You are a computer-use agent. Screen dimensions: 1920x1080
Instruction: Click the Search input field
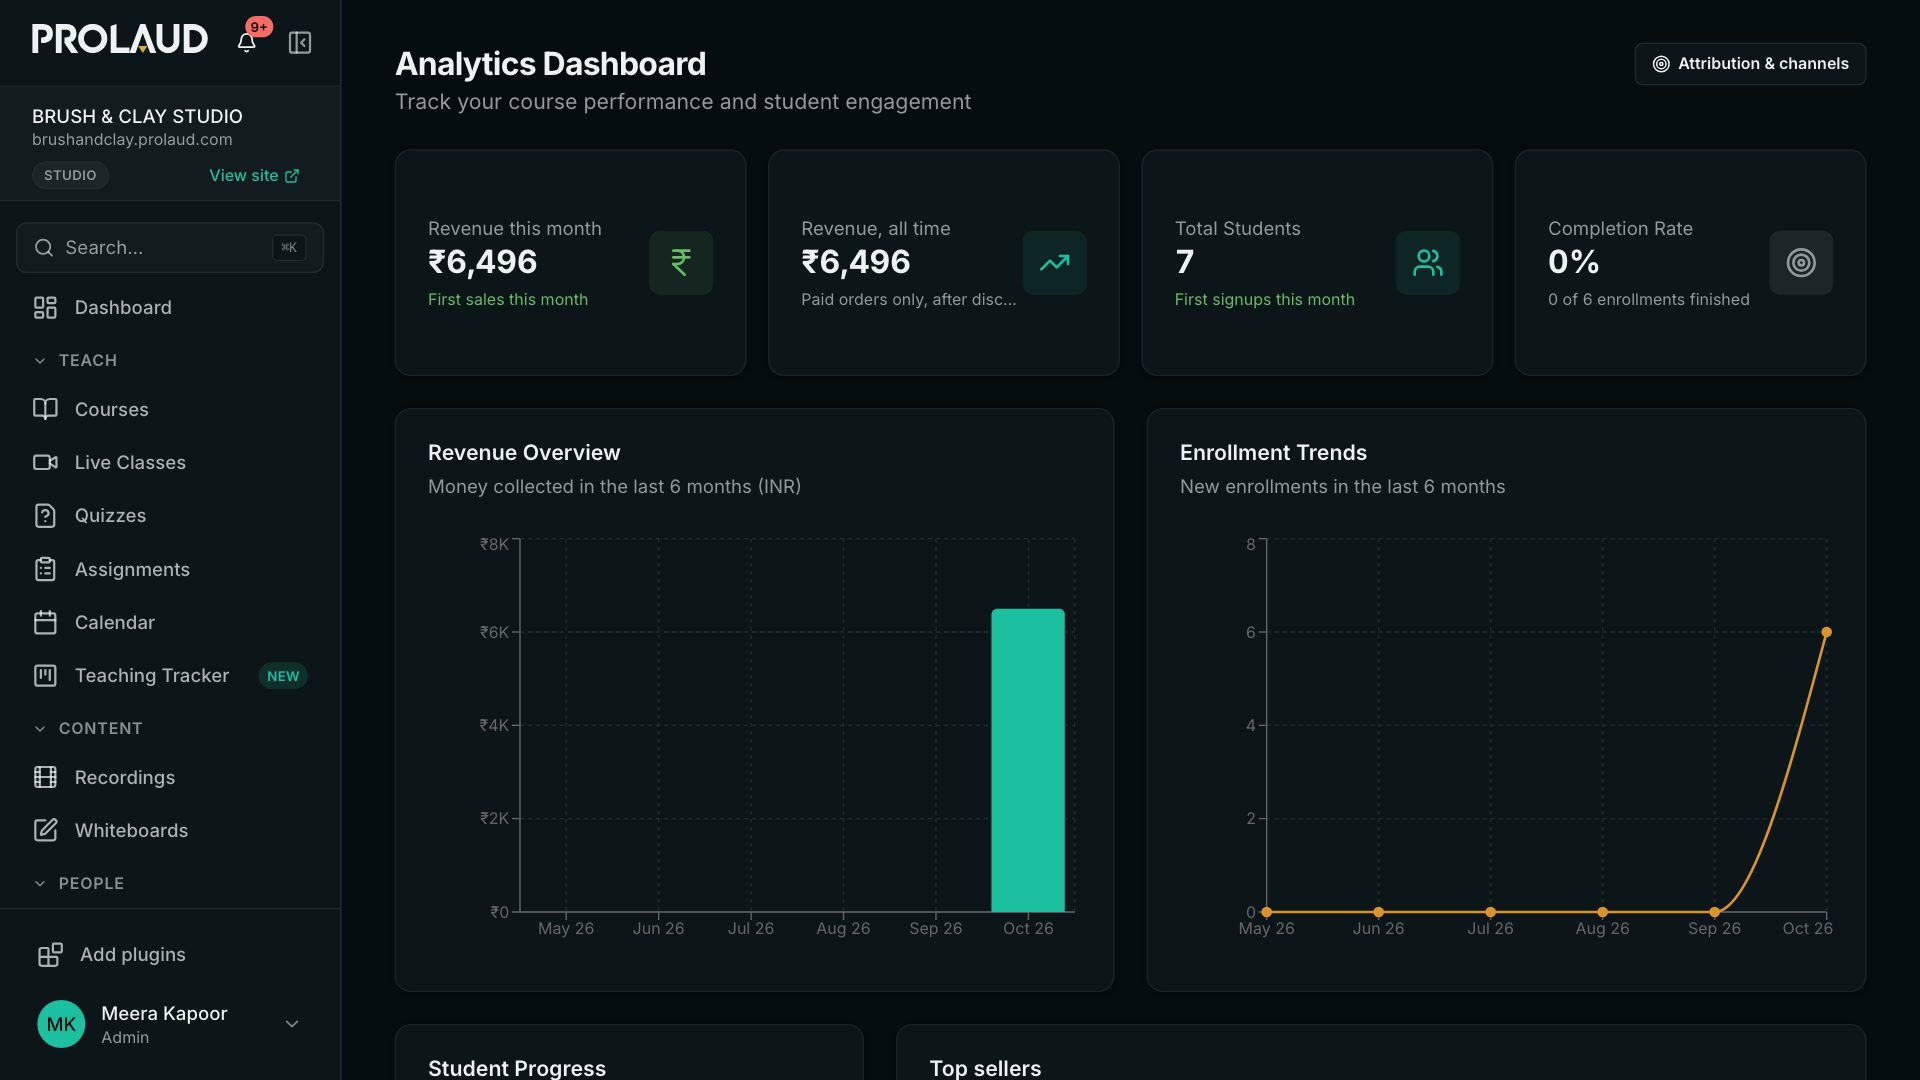[170, 247]
